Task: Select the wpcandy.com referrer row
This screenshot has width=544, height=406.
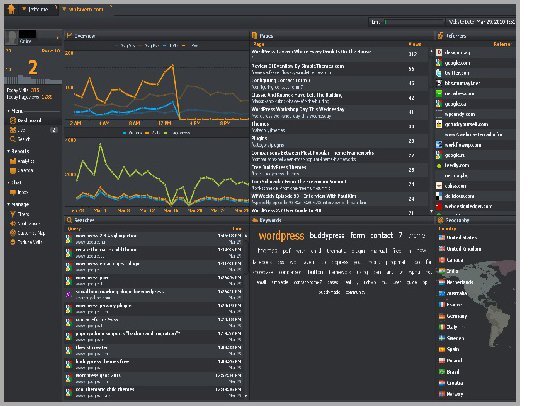Action: (x=475, y=114)
